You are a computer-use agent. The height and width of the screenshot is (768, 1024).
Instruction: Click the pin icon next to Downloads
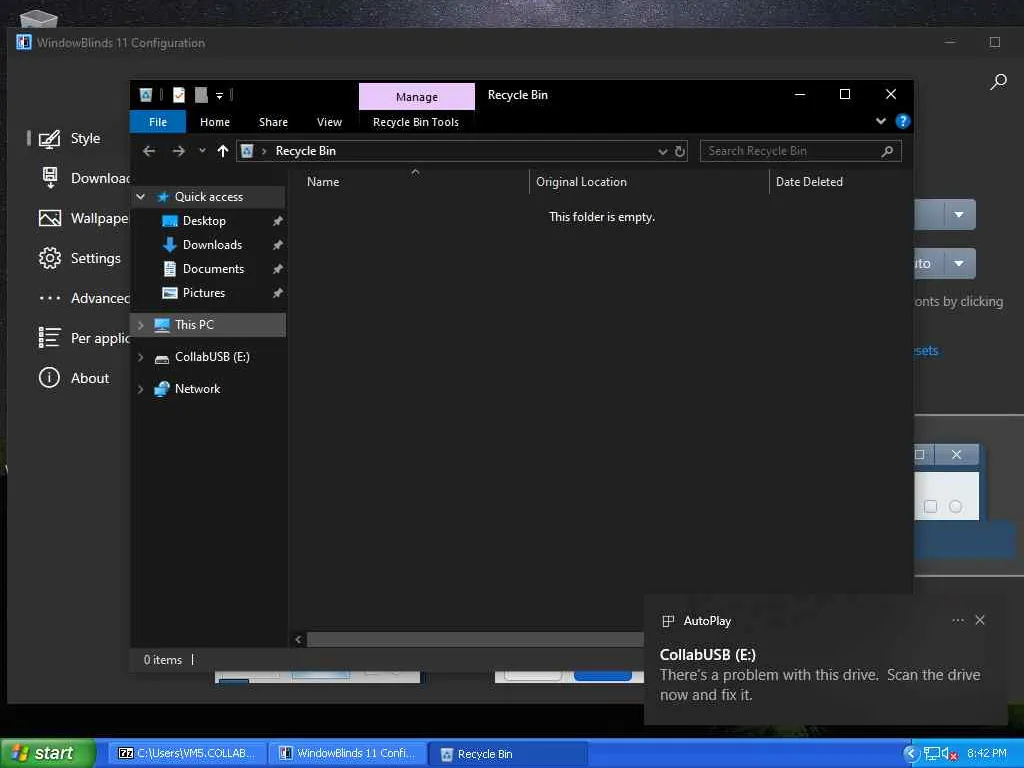277,246
